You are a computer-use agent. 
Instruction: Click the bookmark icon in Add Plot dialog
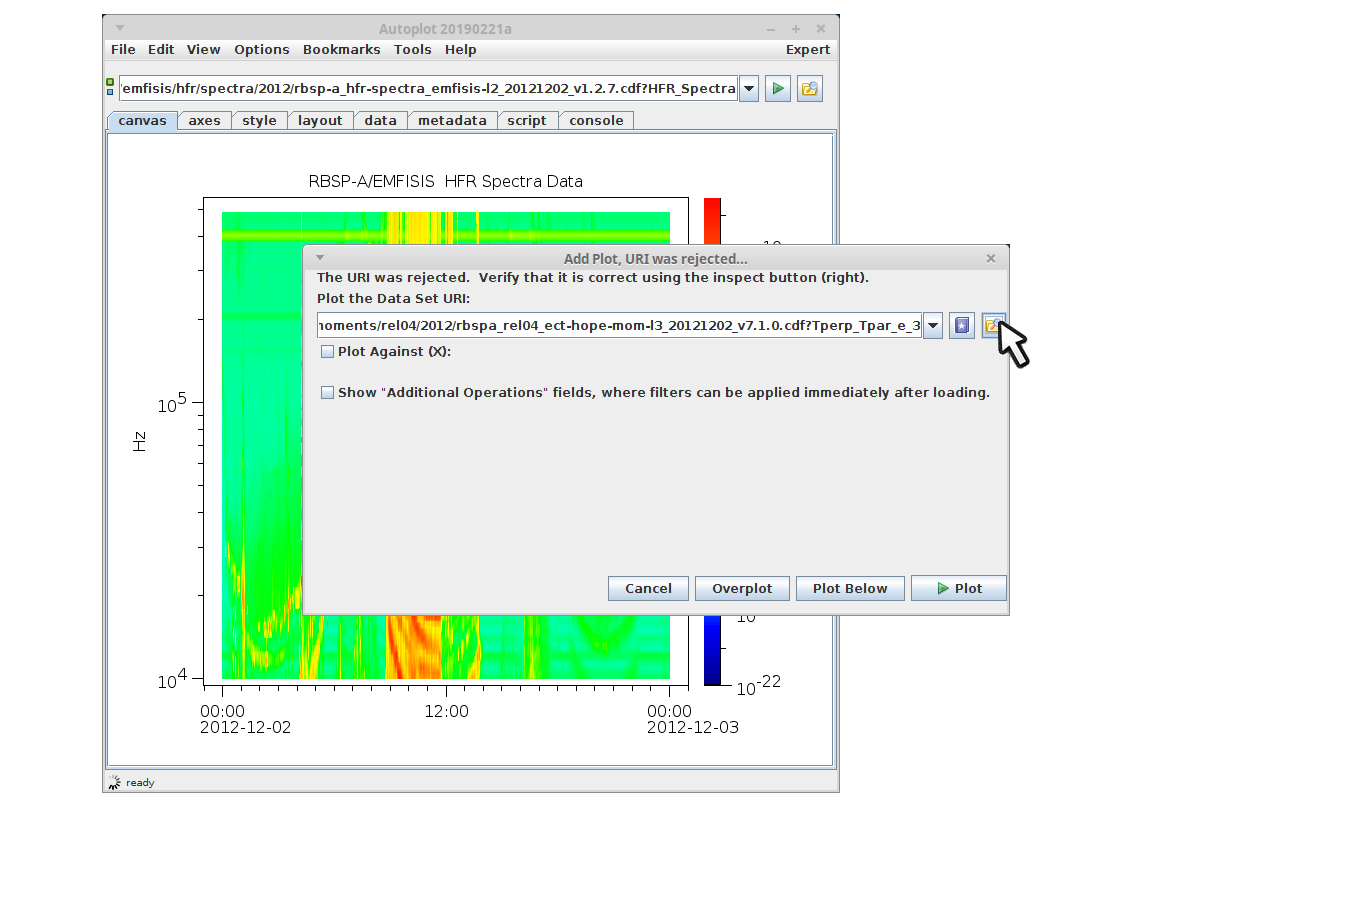pos(961,326)
